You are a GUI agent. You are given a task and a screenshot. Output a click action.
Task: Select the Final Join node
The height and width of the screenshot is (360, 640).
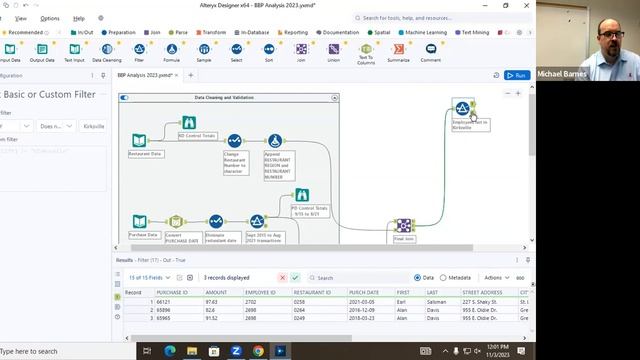403,225
